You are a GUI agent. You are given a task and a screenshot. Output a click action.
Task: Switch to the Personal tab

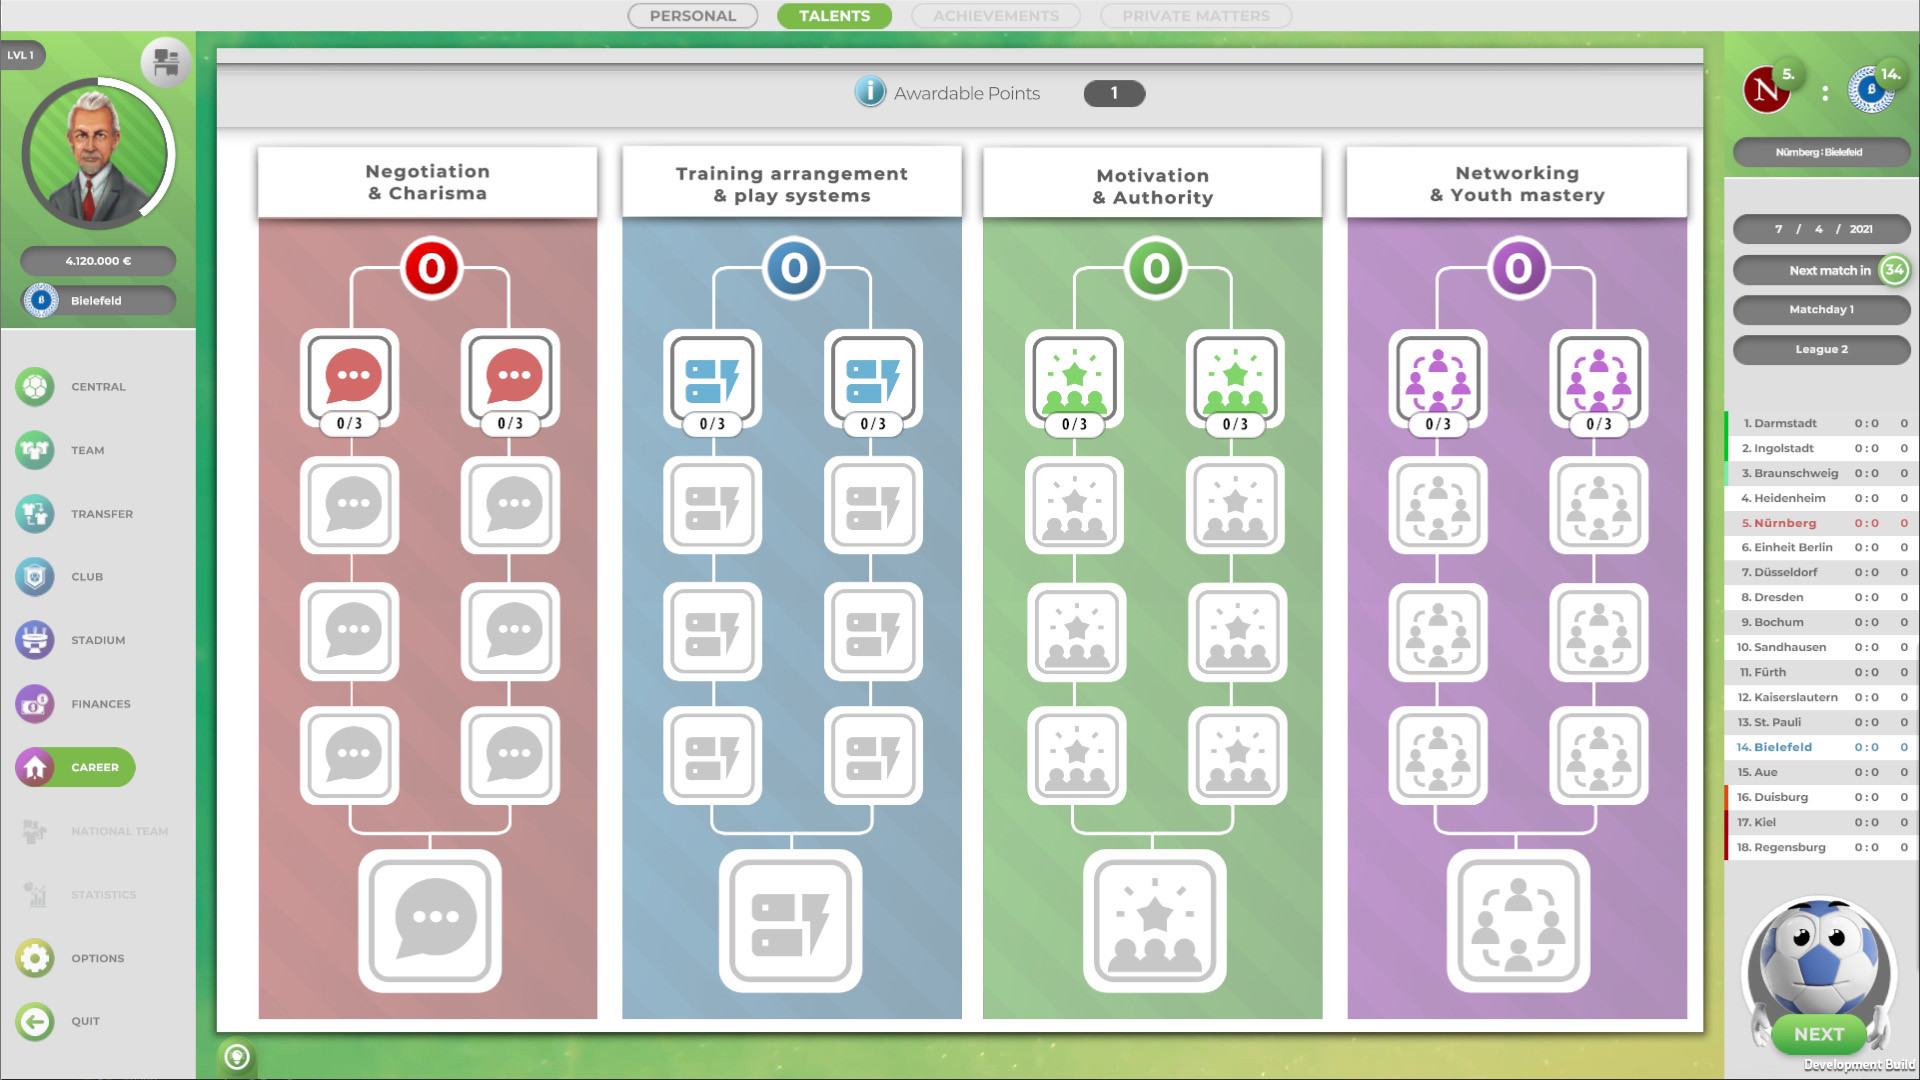(692, 16)
